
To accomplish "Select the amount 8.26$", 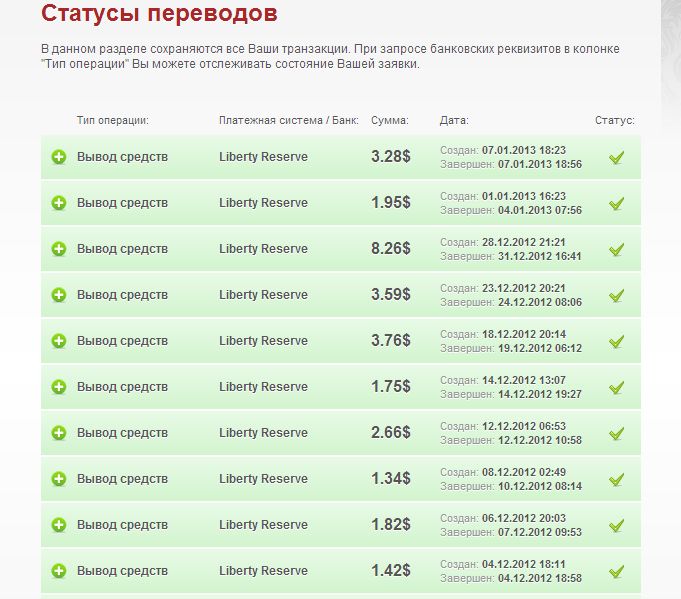I will (390, 248).
